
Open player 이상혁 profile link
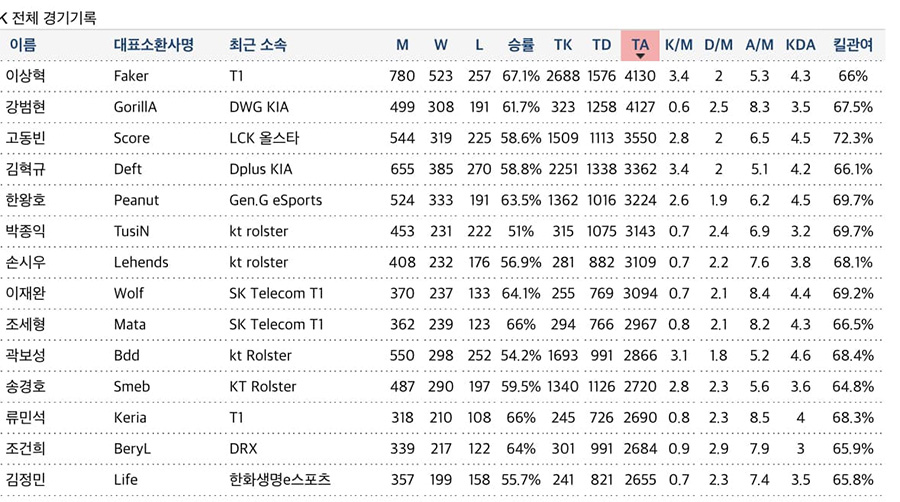click(25, 76)
